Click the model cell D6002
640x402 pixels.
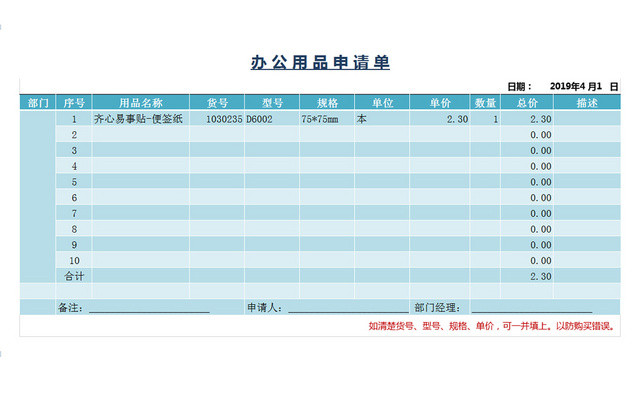272,119
